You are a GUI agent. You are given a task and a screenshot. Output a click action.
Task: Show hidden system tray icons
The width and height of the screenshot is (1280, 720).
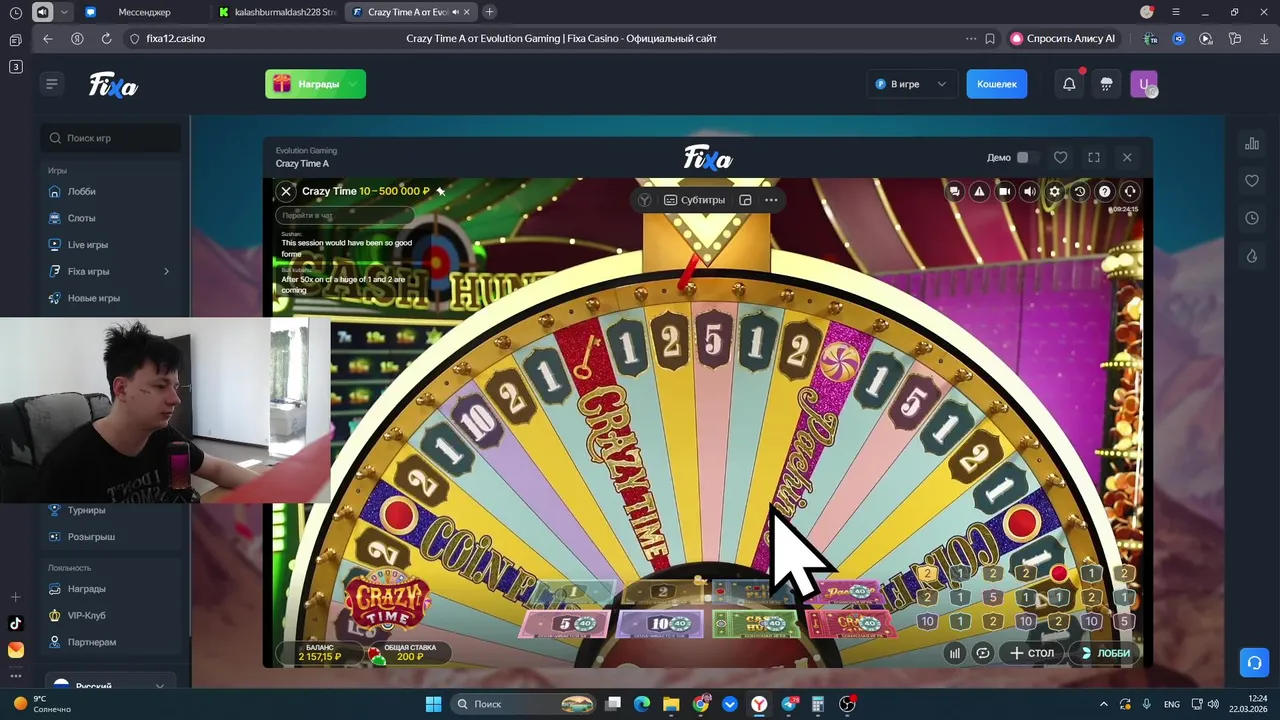pyautogui.click(x=1104, y=704)
